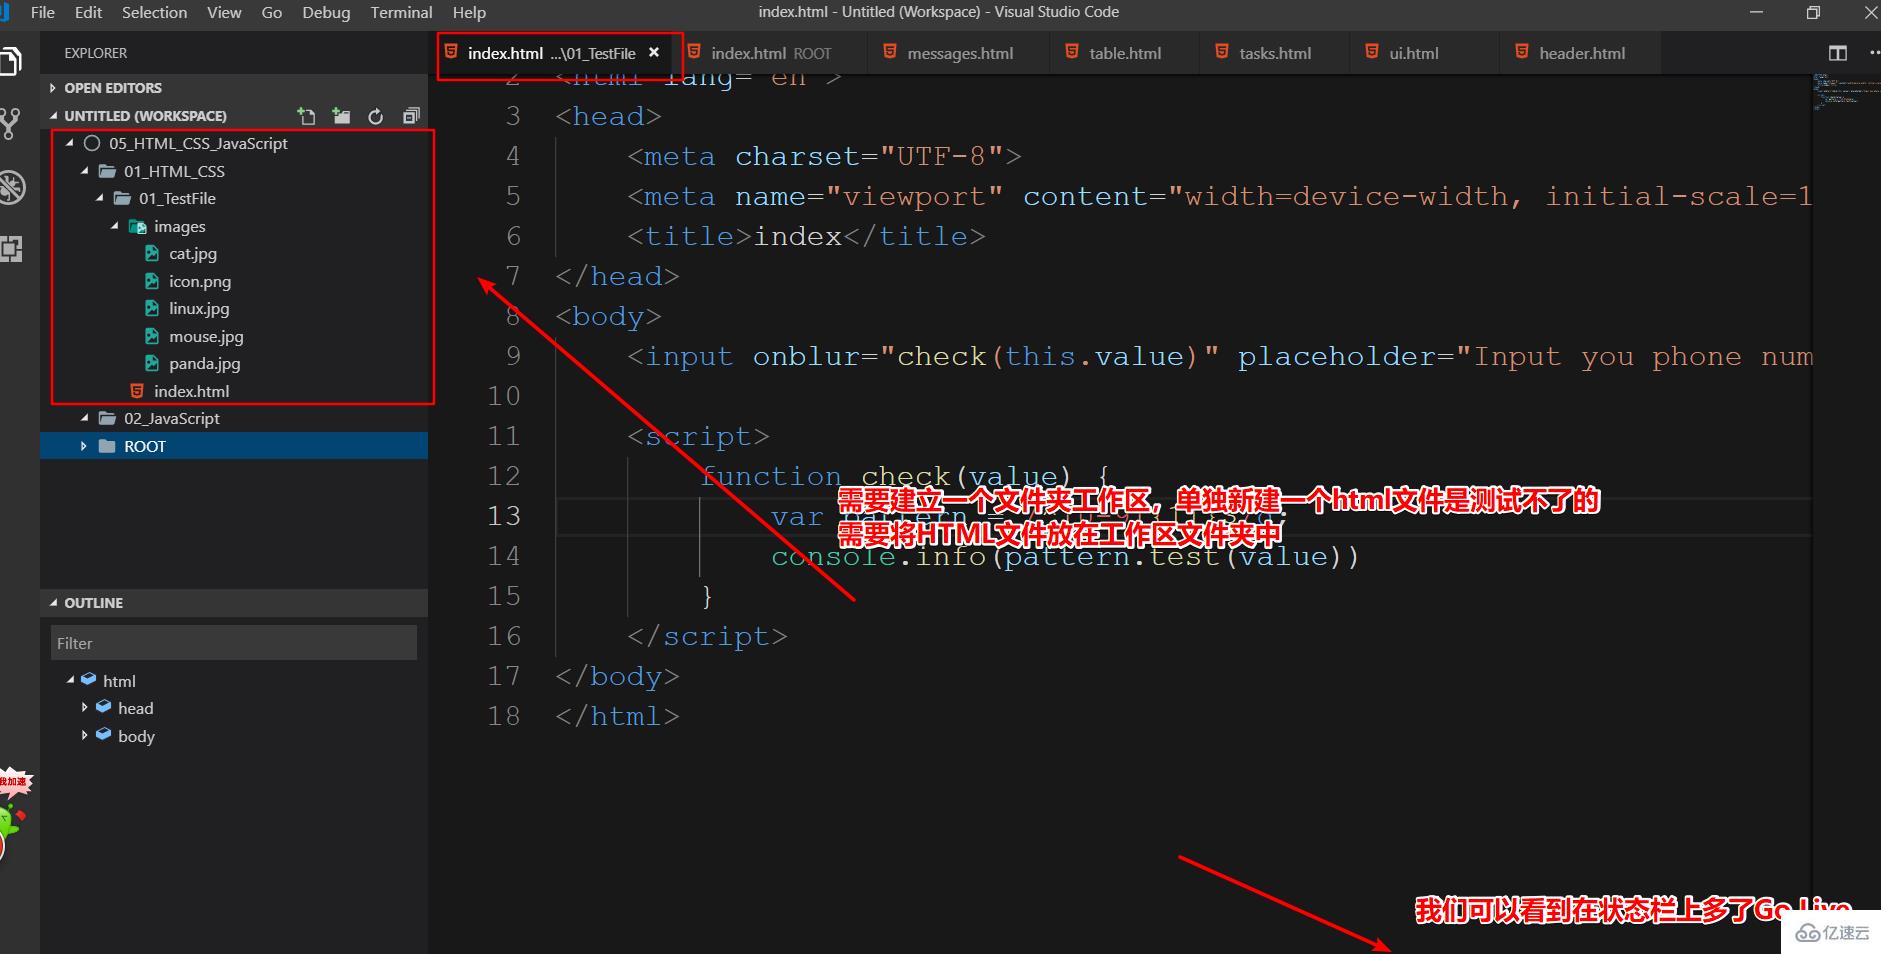Collapse the 02_JavaScript folder
Screen dimensions: 1881x954
point(85,418)
